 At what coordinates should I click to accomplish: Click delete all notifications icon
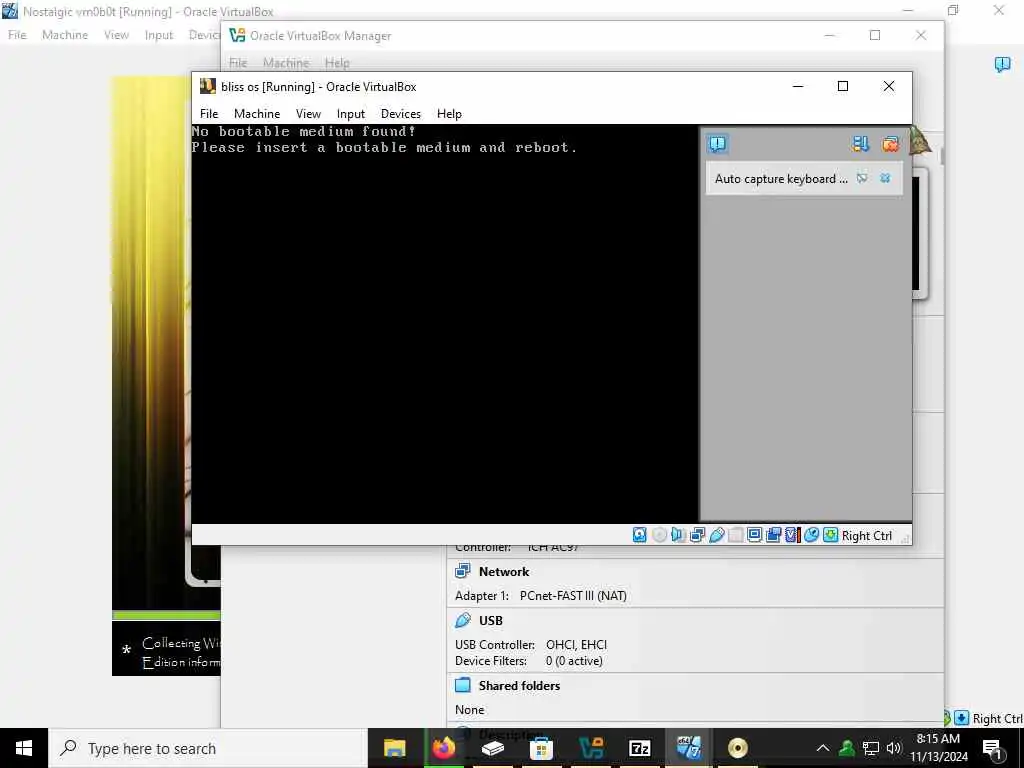pos(890,144)
